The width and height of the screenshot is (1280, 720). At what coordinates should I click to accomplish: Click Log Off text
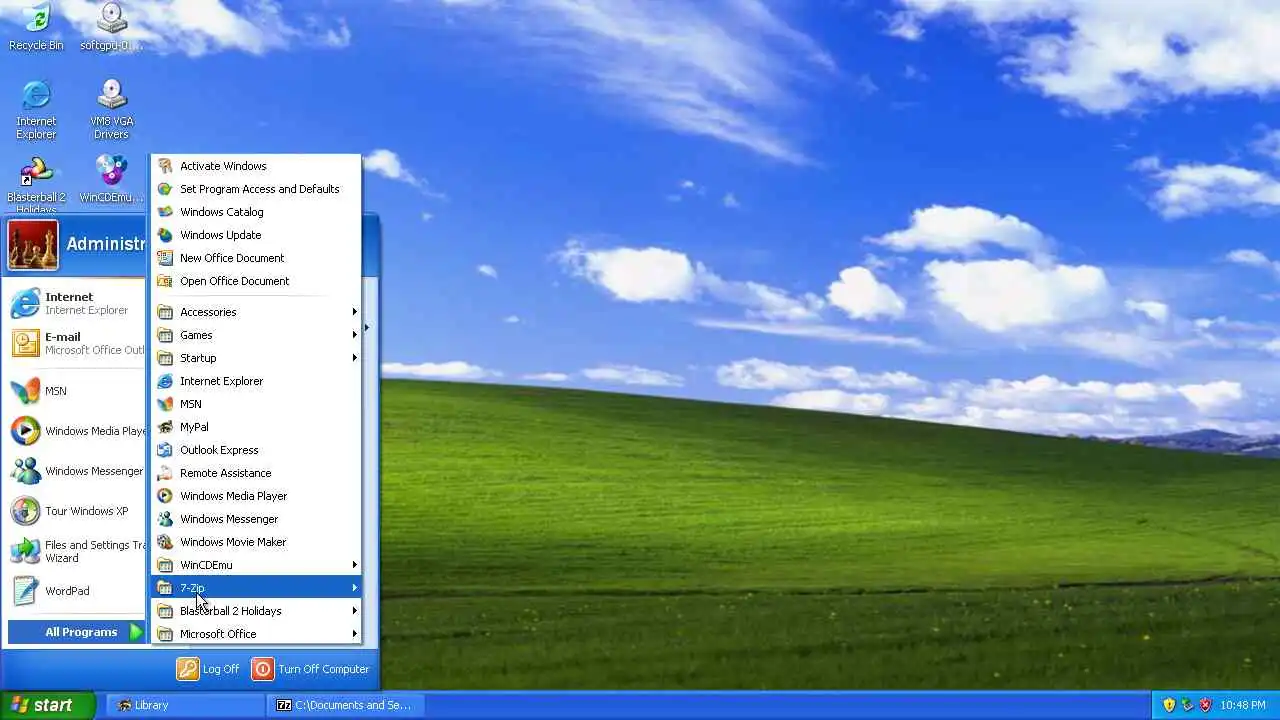click(221, 669)
